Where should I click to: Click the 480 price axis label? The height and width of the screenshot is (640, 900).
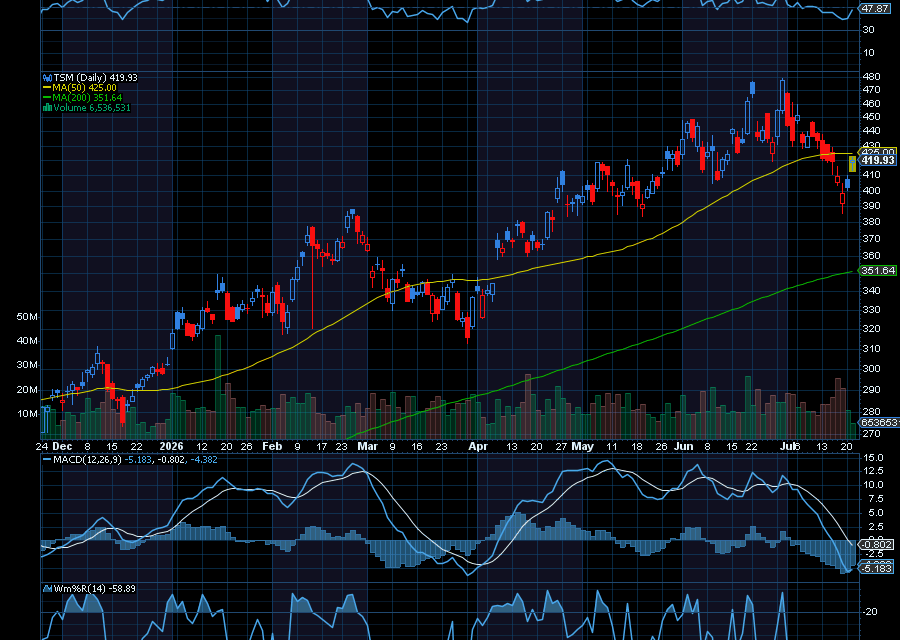tap(871, 76)
